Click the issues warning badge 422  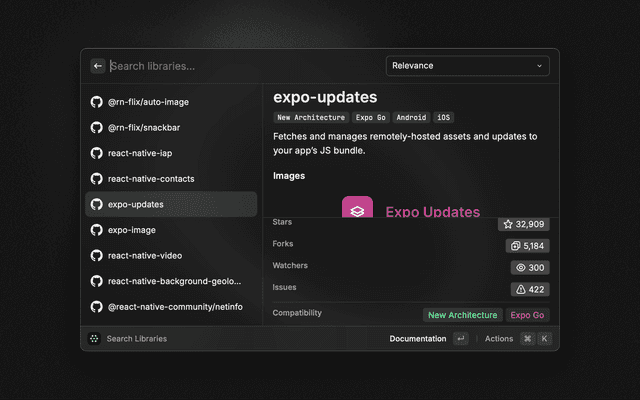point(530,289)
